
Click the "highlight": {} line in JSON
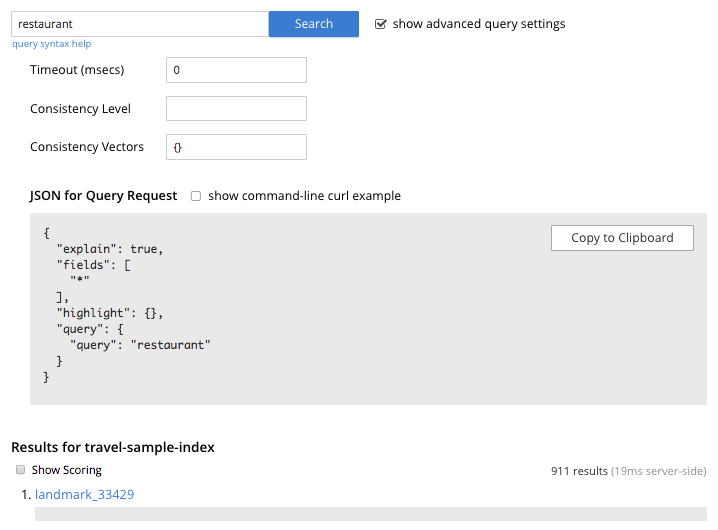110,313
